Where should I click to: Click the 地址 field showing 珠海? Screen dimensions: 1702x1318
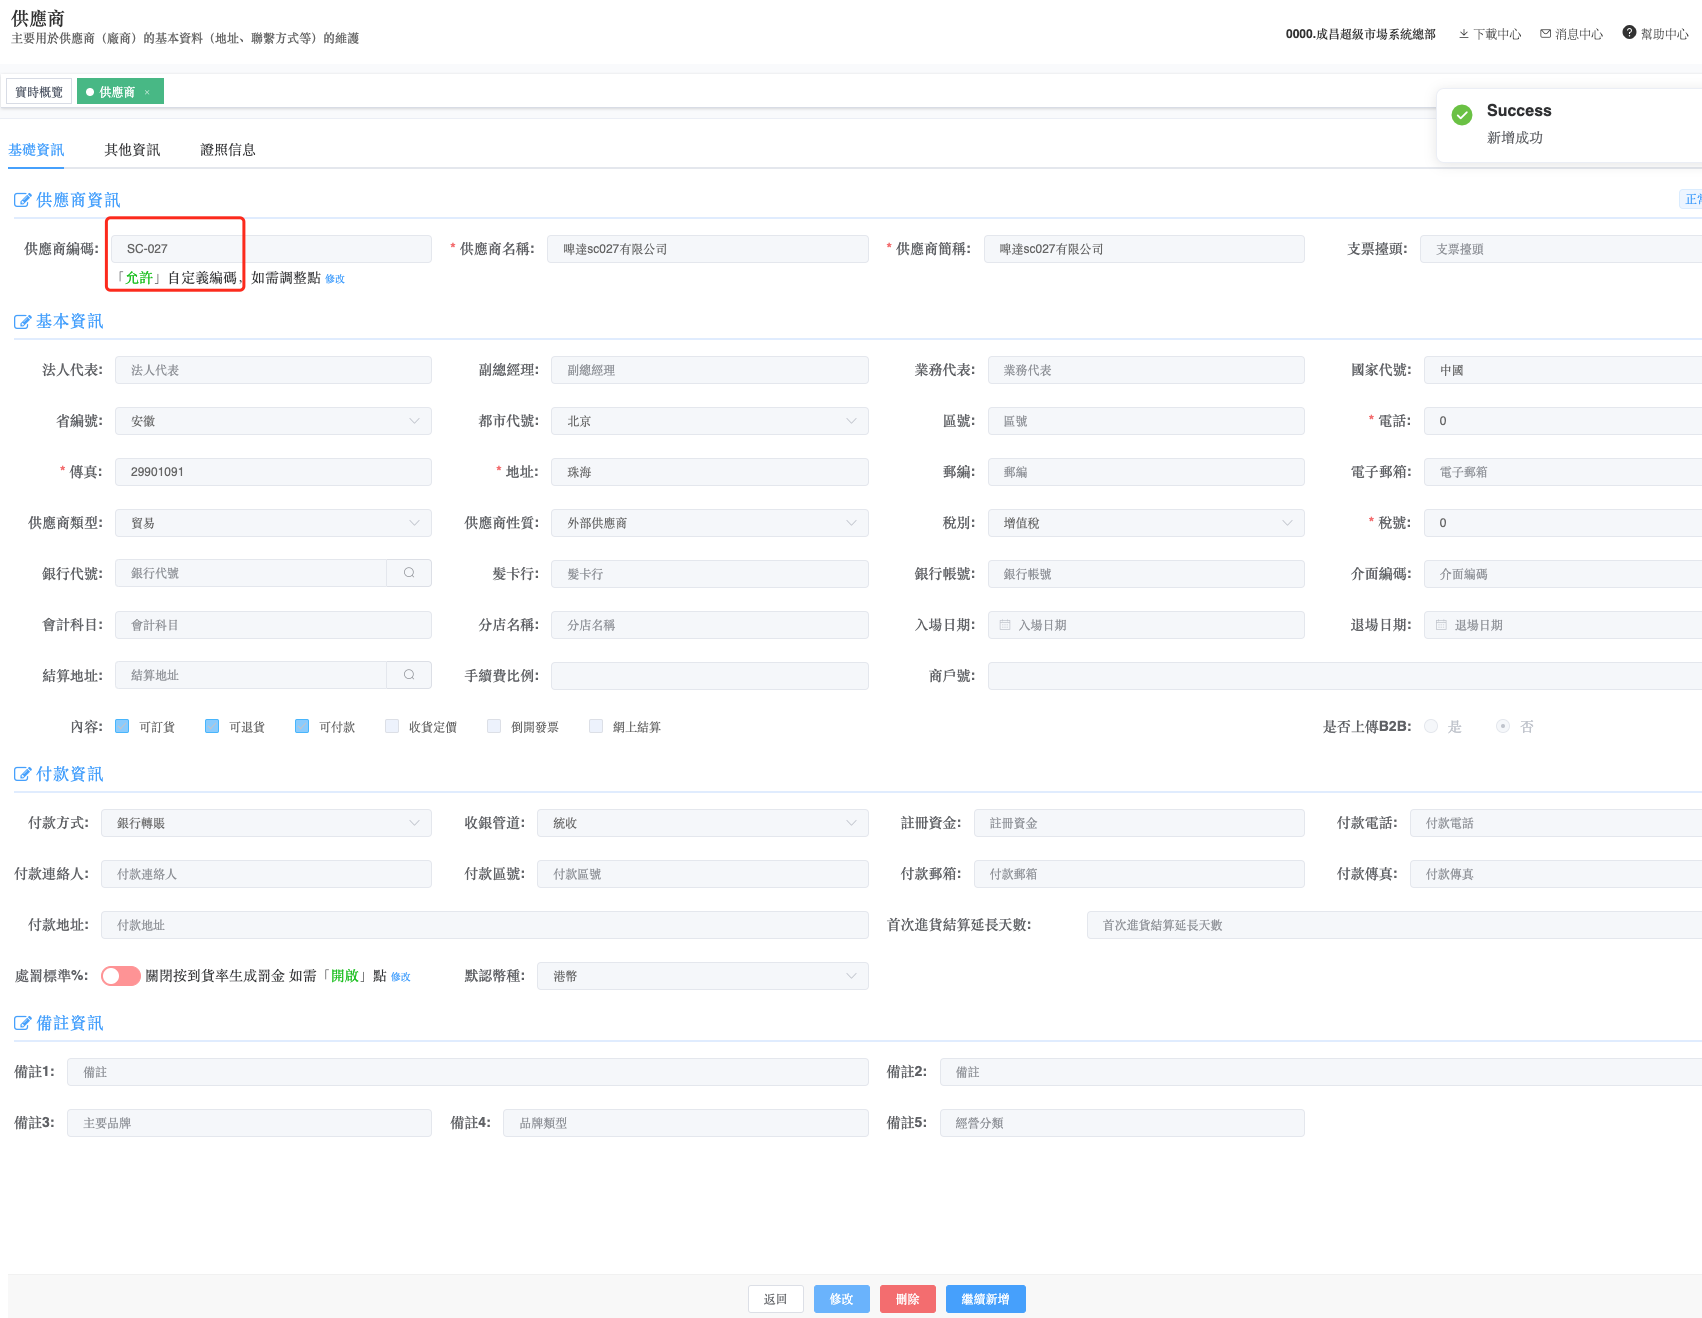710,472
